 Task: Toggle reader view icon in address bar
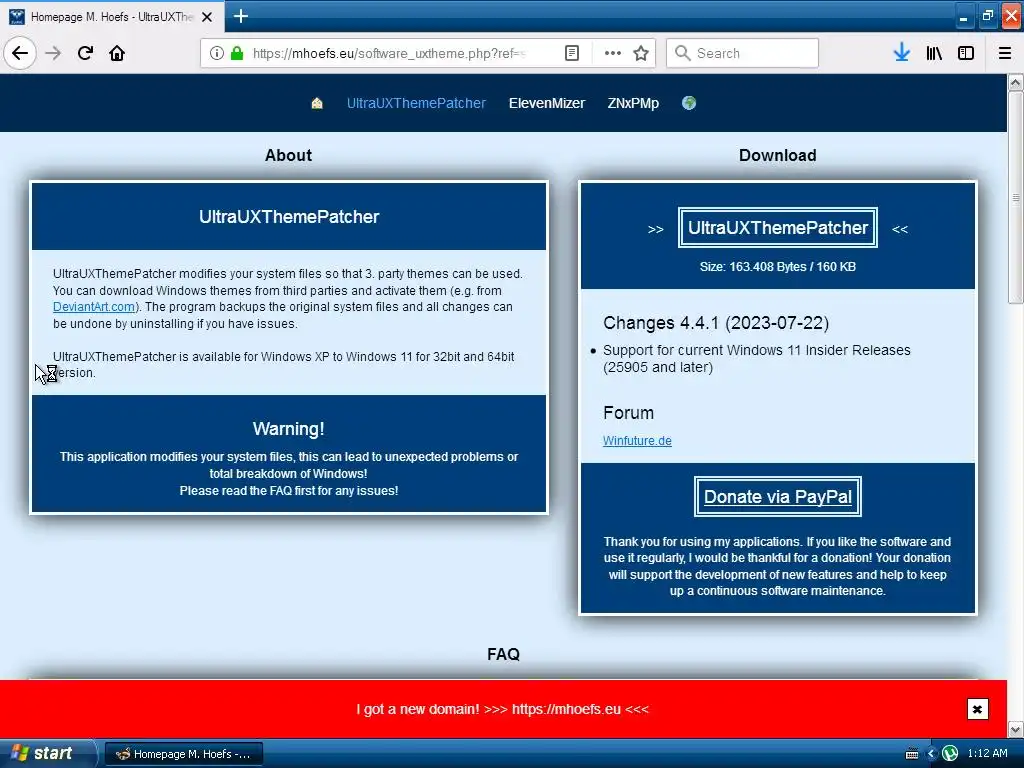pyautogui.click(x=571, y=53)
